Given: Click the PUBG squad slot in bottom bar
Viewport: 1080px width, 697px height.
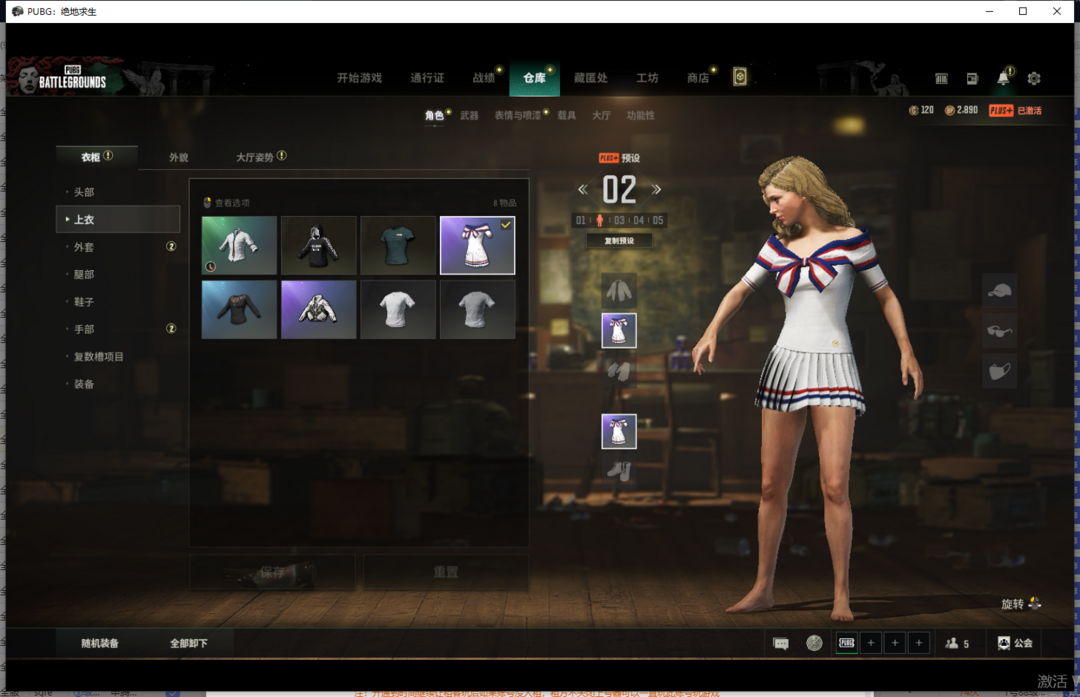Looking at the screenshot, I should click(x=847, y=643).
